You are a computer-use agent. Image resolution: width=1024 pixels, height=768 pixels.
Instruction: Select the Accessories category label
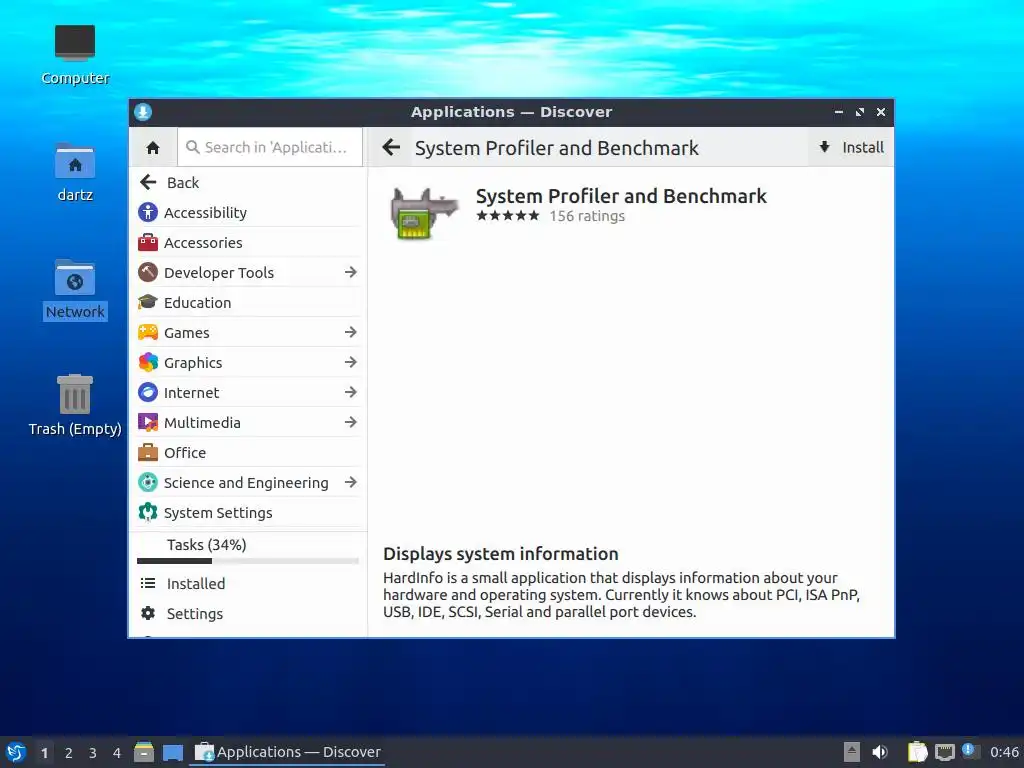tap(203, 243)
